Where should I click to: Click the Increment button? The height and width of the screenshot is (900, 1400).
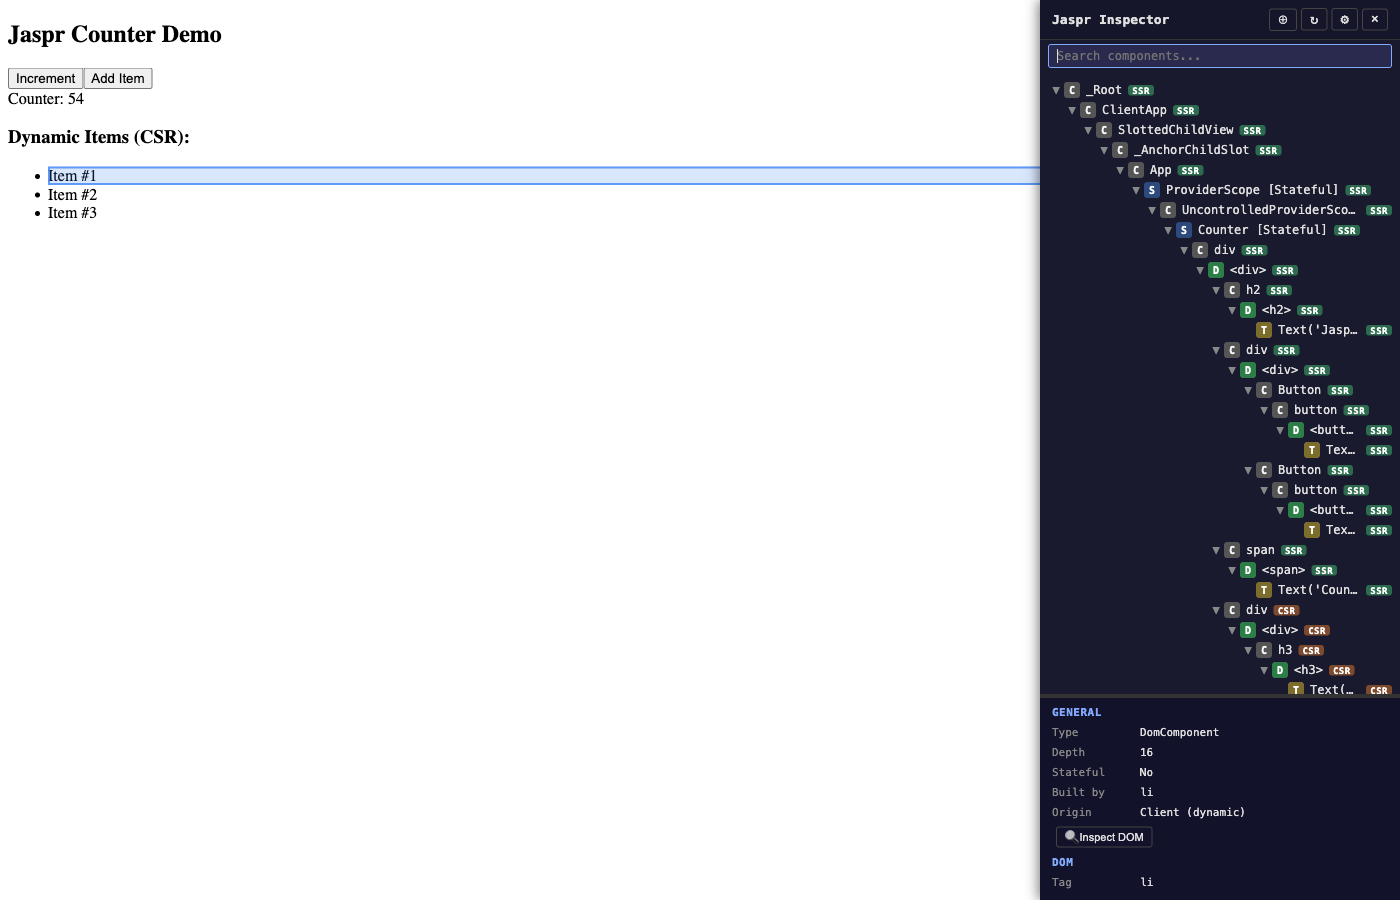coord(45,78)
